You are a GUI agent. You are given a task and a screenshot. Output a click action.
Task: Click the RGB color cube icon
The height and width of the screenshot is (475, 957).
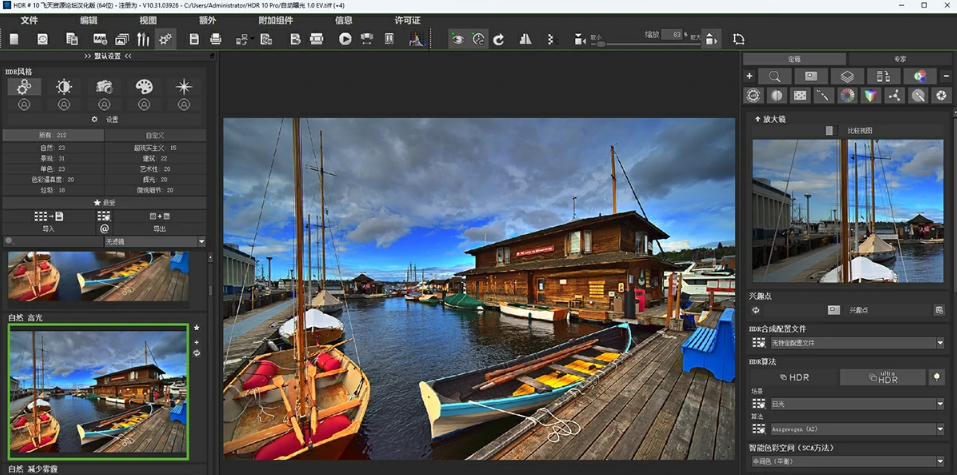click(870, 95)
